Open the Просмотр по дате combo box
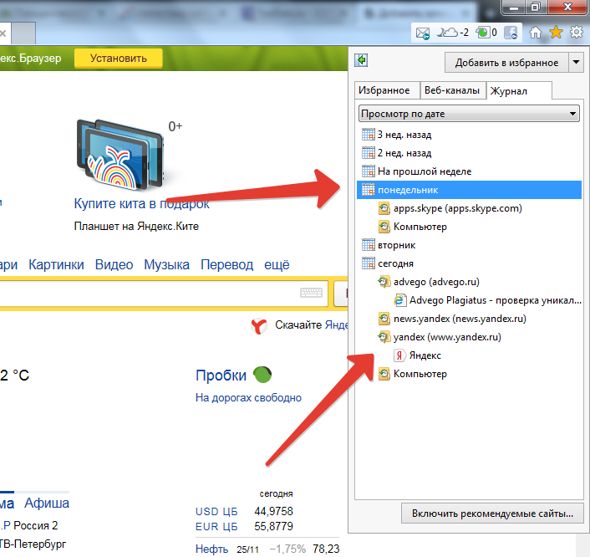Screen dimensions: 590x557 click(469, 113)
